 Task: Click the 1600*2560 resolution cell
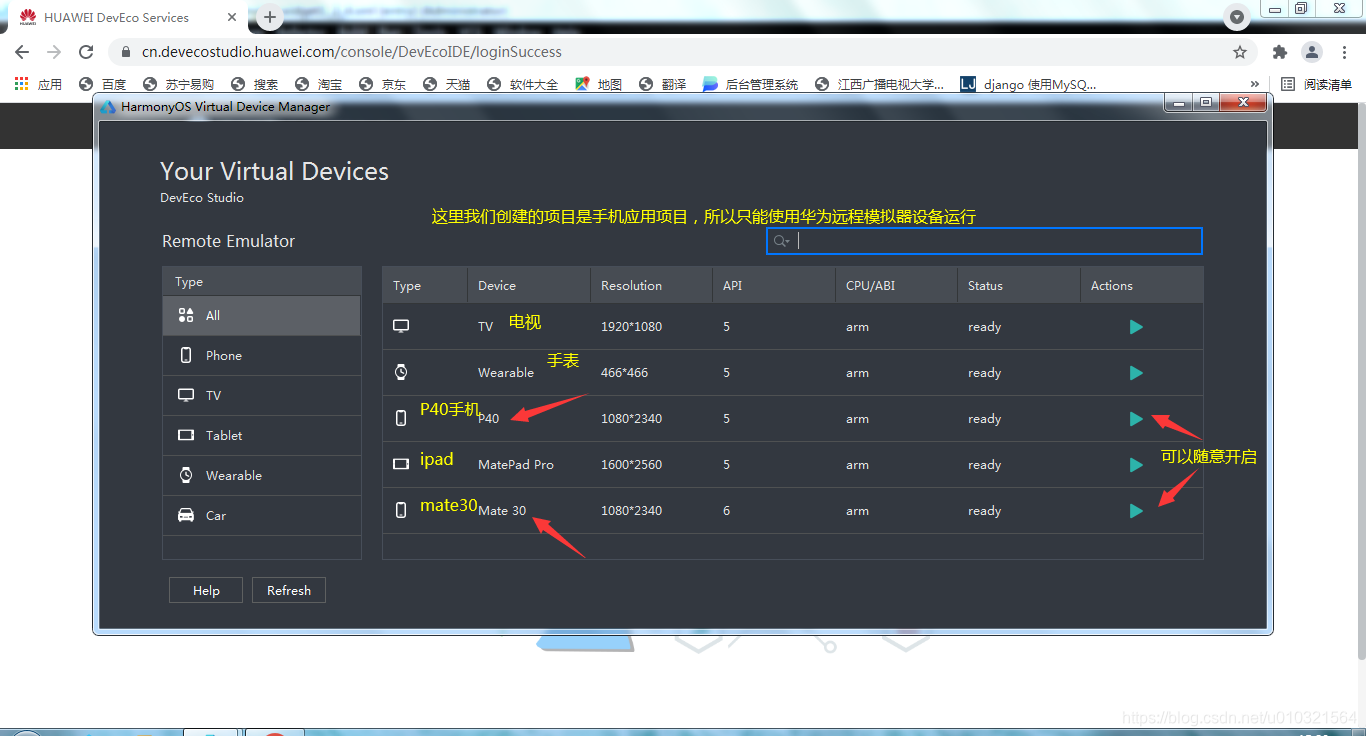pos(631,465)
